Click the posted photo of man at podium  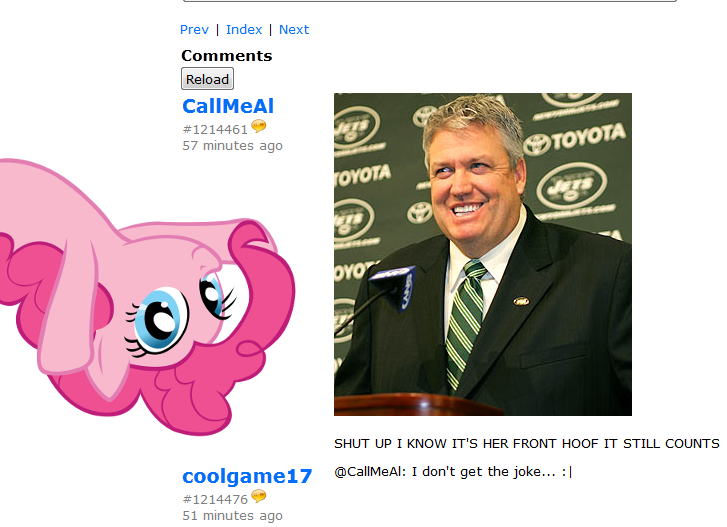click(x=483, y=254)
